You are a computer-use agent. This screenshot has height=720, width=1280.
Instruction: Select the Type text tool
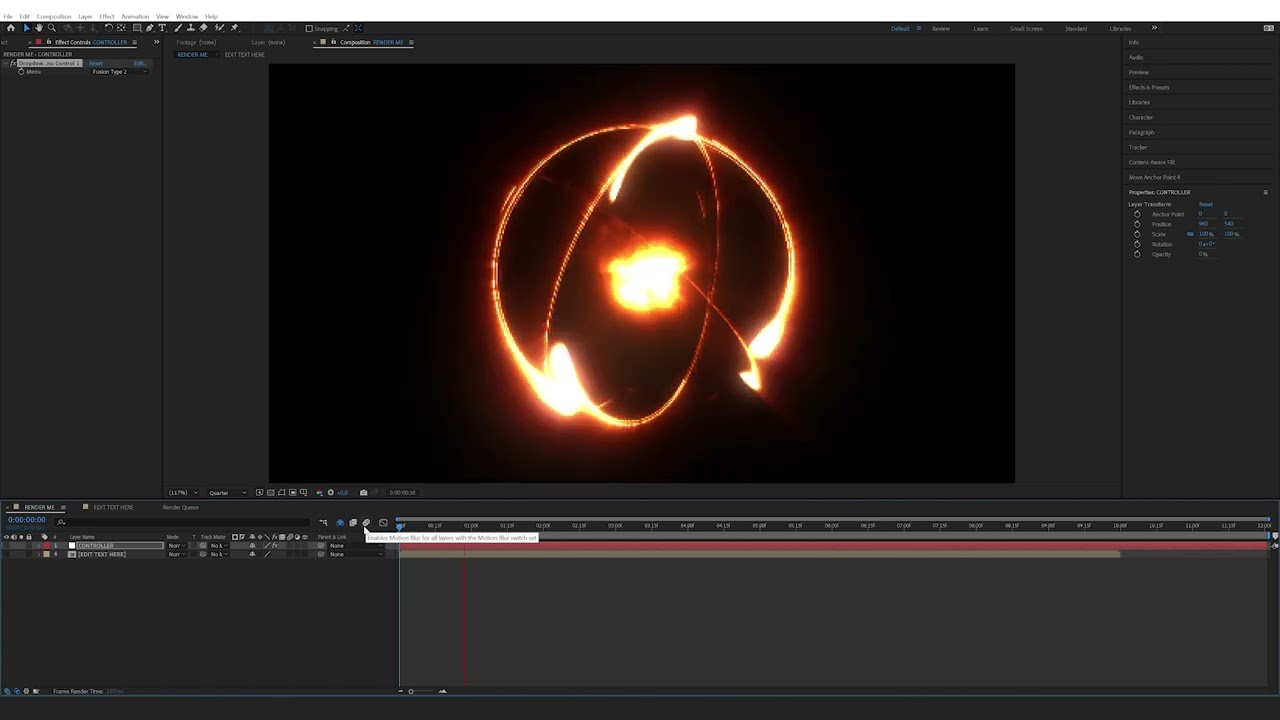[162, 28]
